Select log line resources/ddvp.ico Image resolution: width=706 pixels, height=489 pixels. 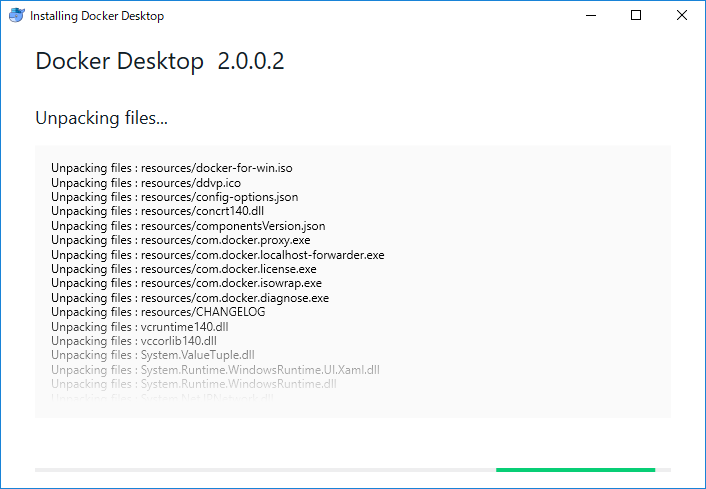(x=146, y=183)
